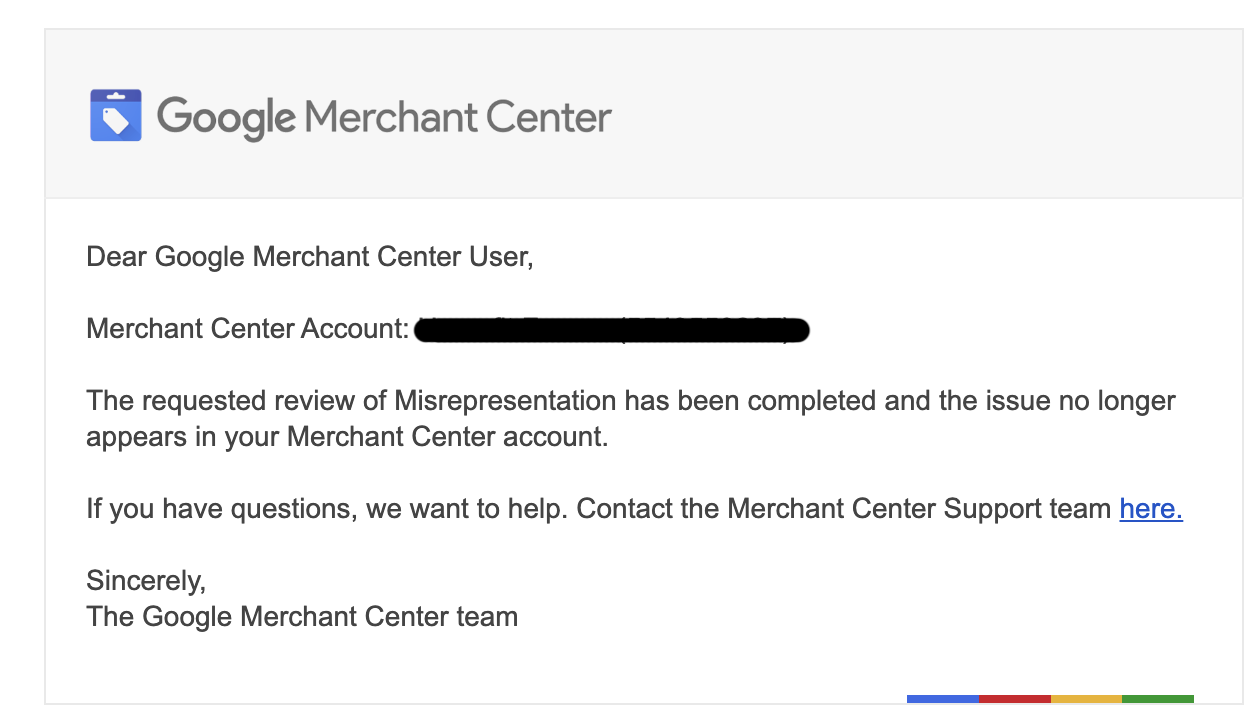
Task: Click the yellow segment of the footer bar
Action: pos(1086,699)
